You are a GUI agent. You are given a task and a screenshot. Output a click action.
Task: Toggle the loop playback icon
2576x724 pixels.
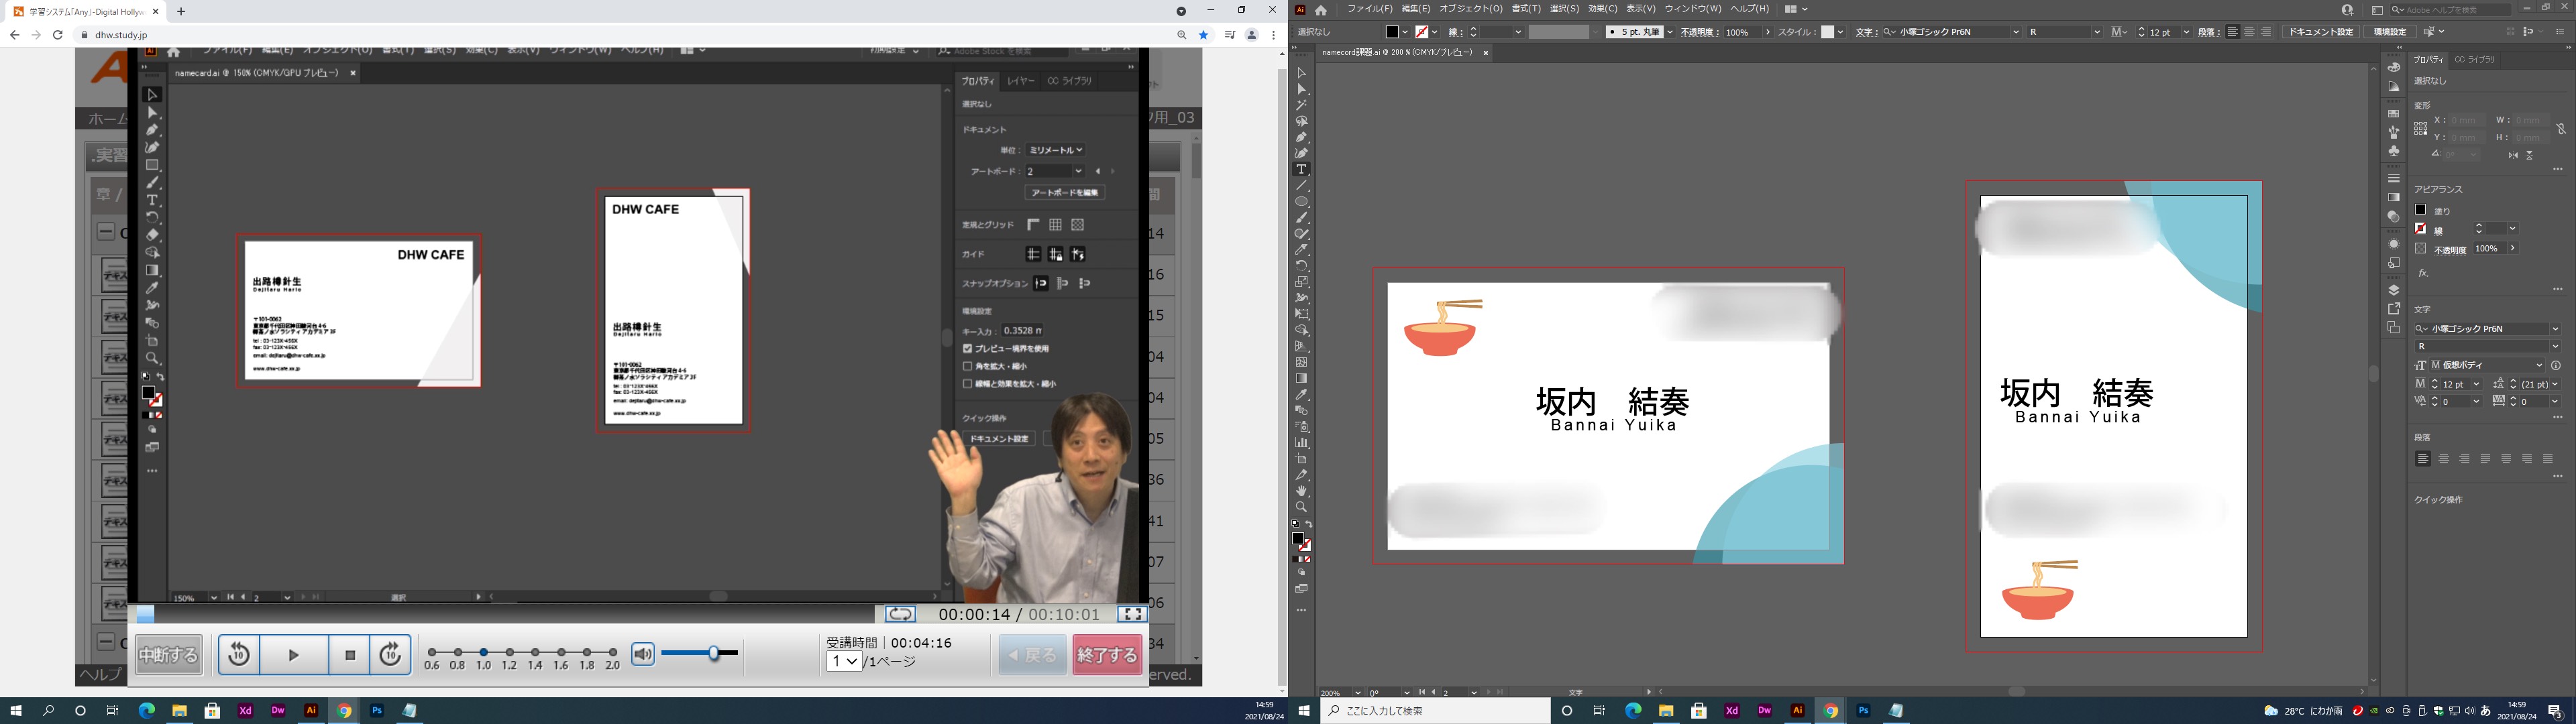click(900, 614)
